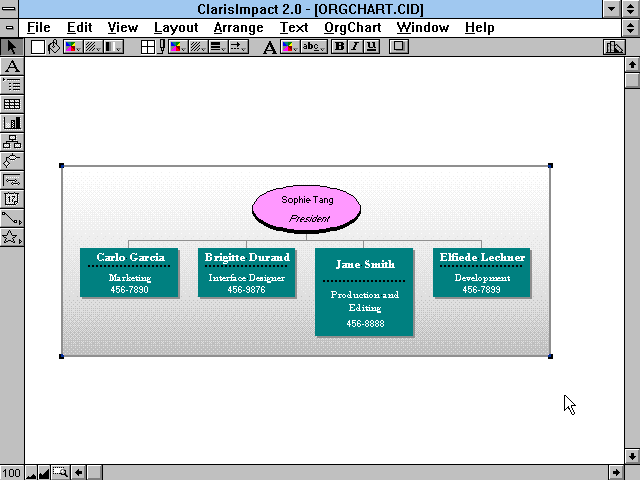Image resolution: width=640 pixels, height=480 pixels.
Task: Click the vertical scrollbar thumb
Action: click(632, 80)
